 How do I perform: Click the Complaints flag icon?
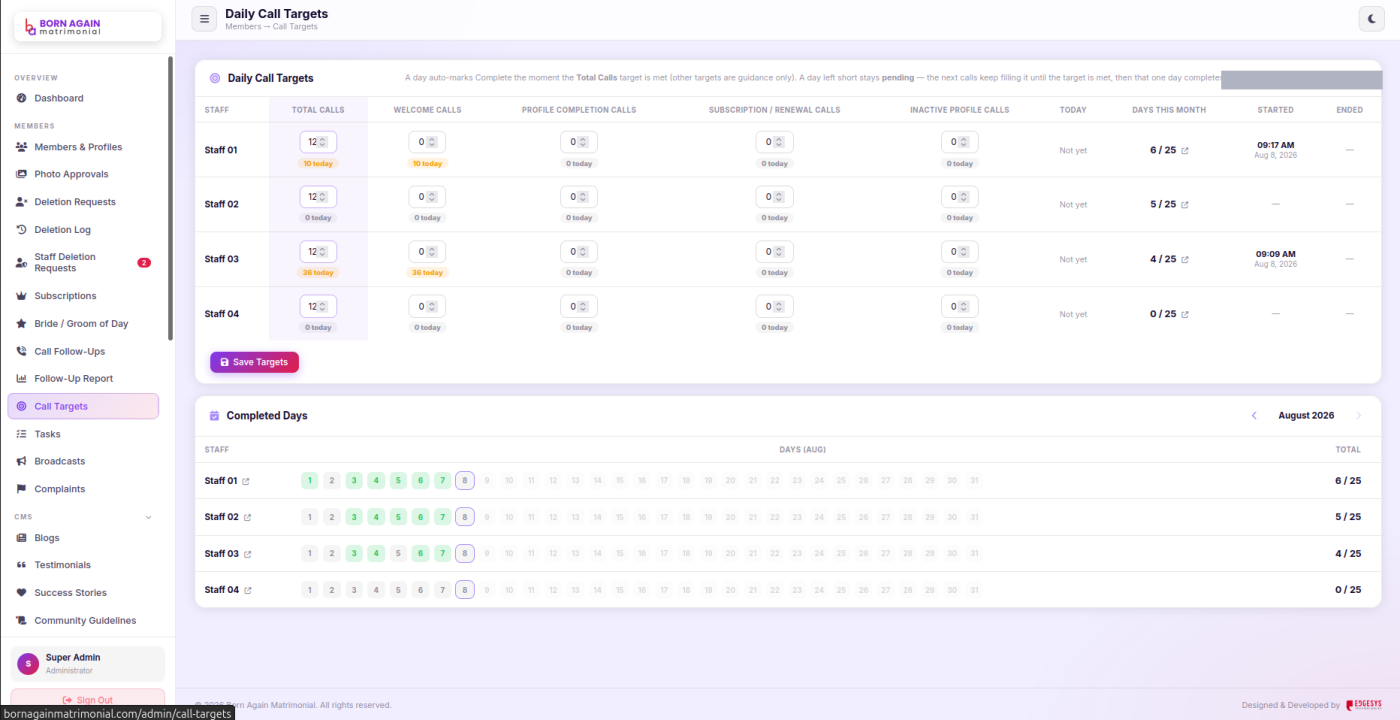point(22,489)
